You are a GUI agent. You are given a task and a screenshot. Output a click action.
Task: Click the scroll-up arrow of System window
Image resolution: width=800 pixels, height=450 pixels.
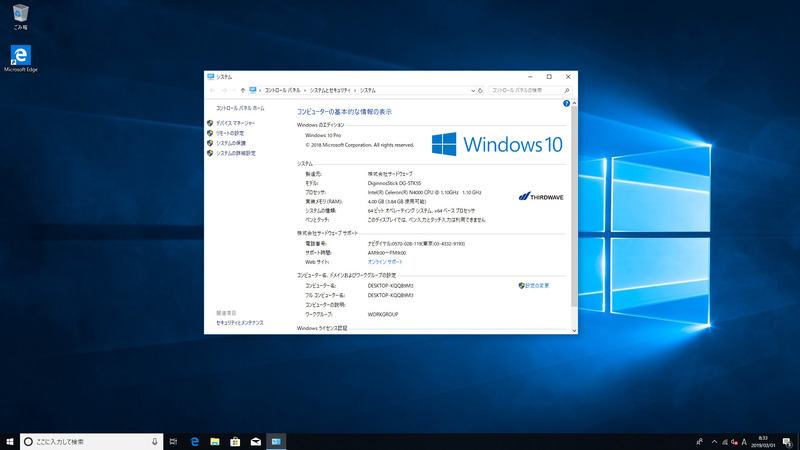click(574, 103)
